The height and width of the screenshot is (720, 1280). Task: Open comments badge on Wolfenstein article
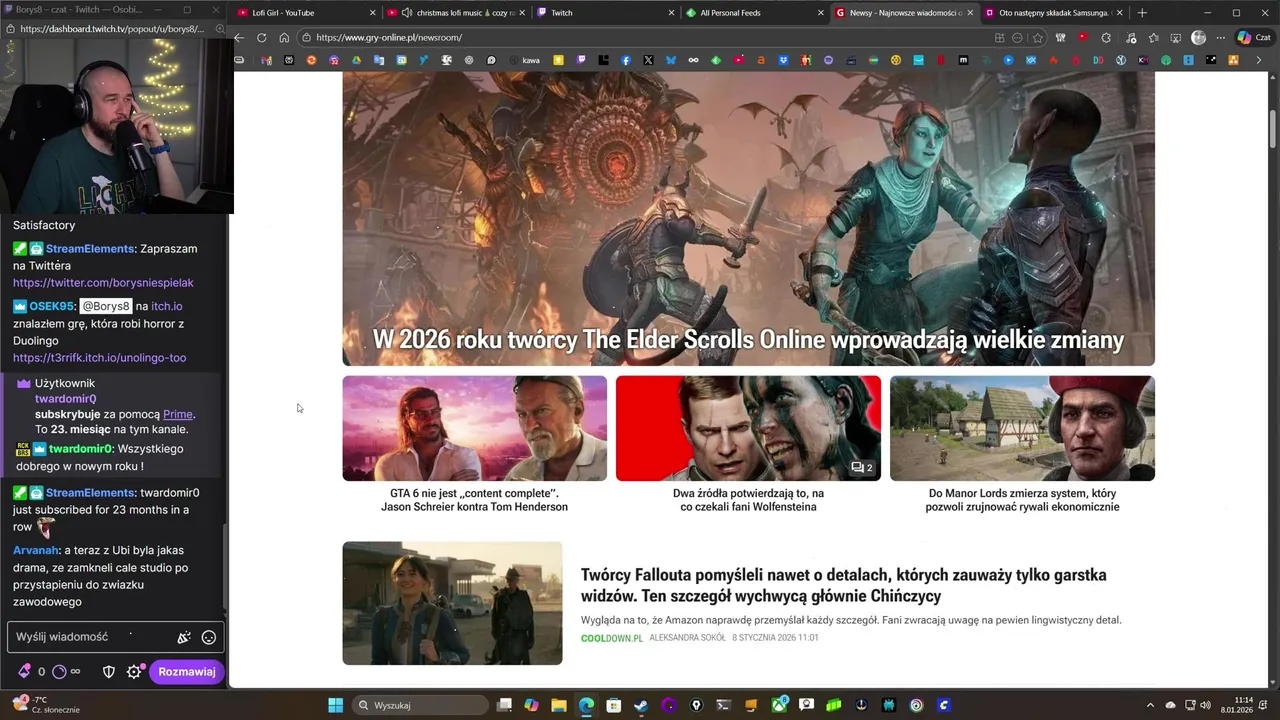pyautogui.click(x=862, y=467)
